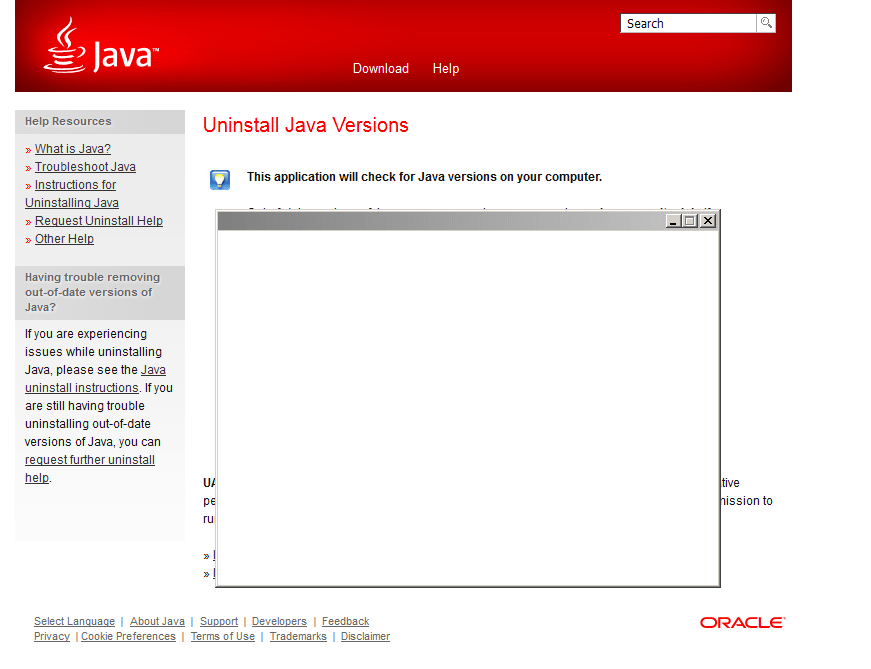
Task: Click Support footer link
Action: click(219, 621)
